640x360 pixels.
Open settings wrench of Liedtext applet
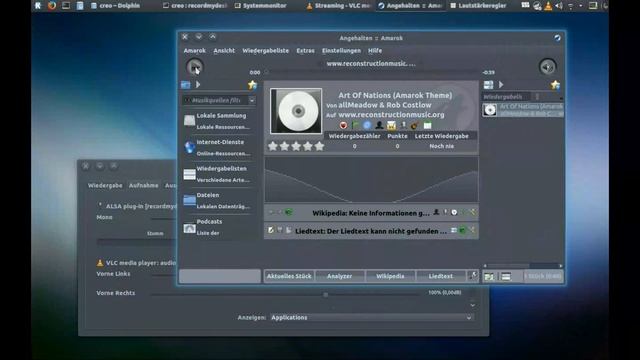pos(473,231)
